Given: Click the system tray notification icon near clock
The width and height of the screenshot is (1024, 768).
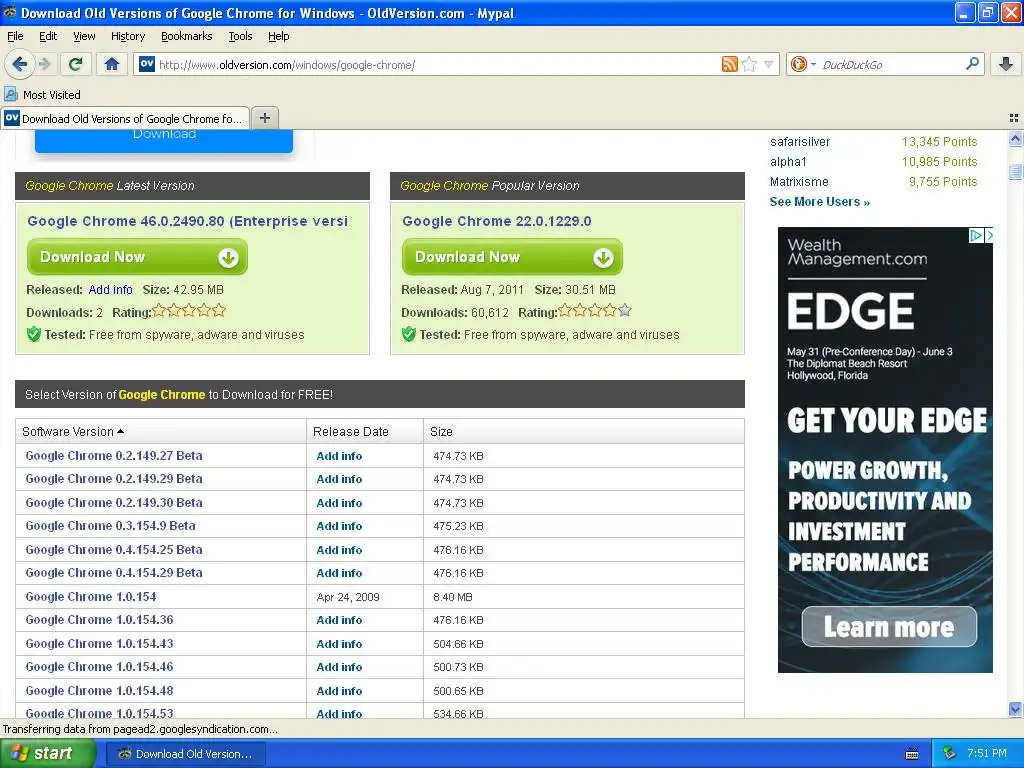Looking at the screenshot, I should coord(949,753).
